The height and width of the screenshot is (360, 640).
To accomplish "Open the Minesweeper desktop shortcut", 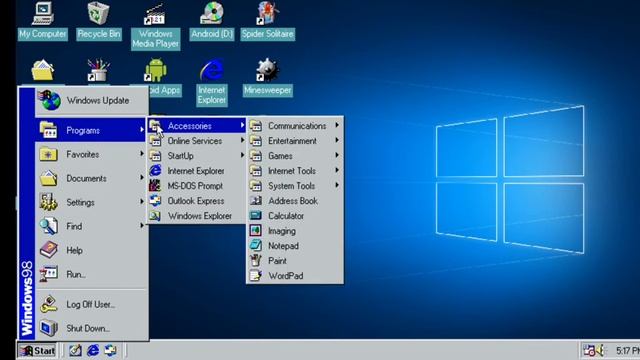I will point(268,78).
